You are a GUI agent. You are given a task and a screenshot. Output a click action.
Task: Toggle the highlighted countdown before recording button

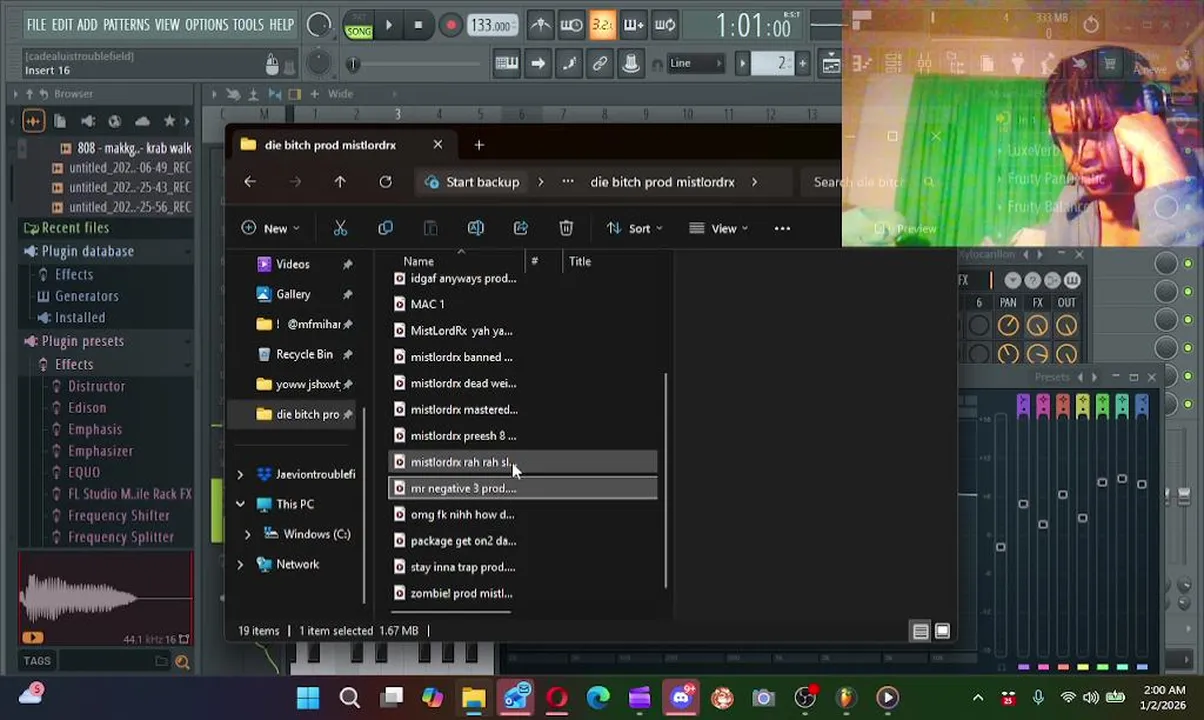coord(602,25)
